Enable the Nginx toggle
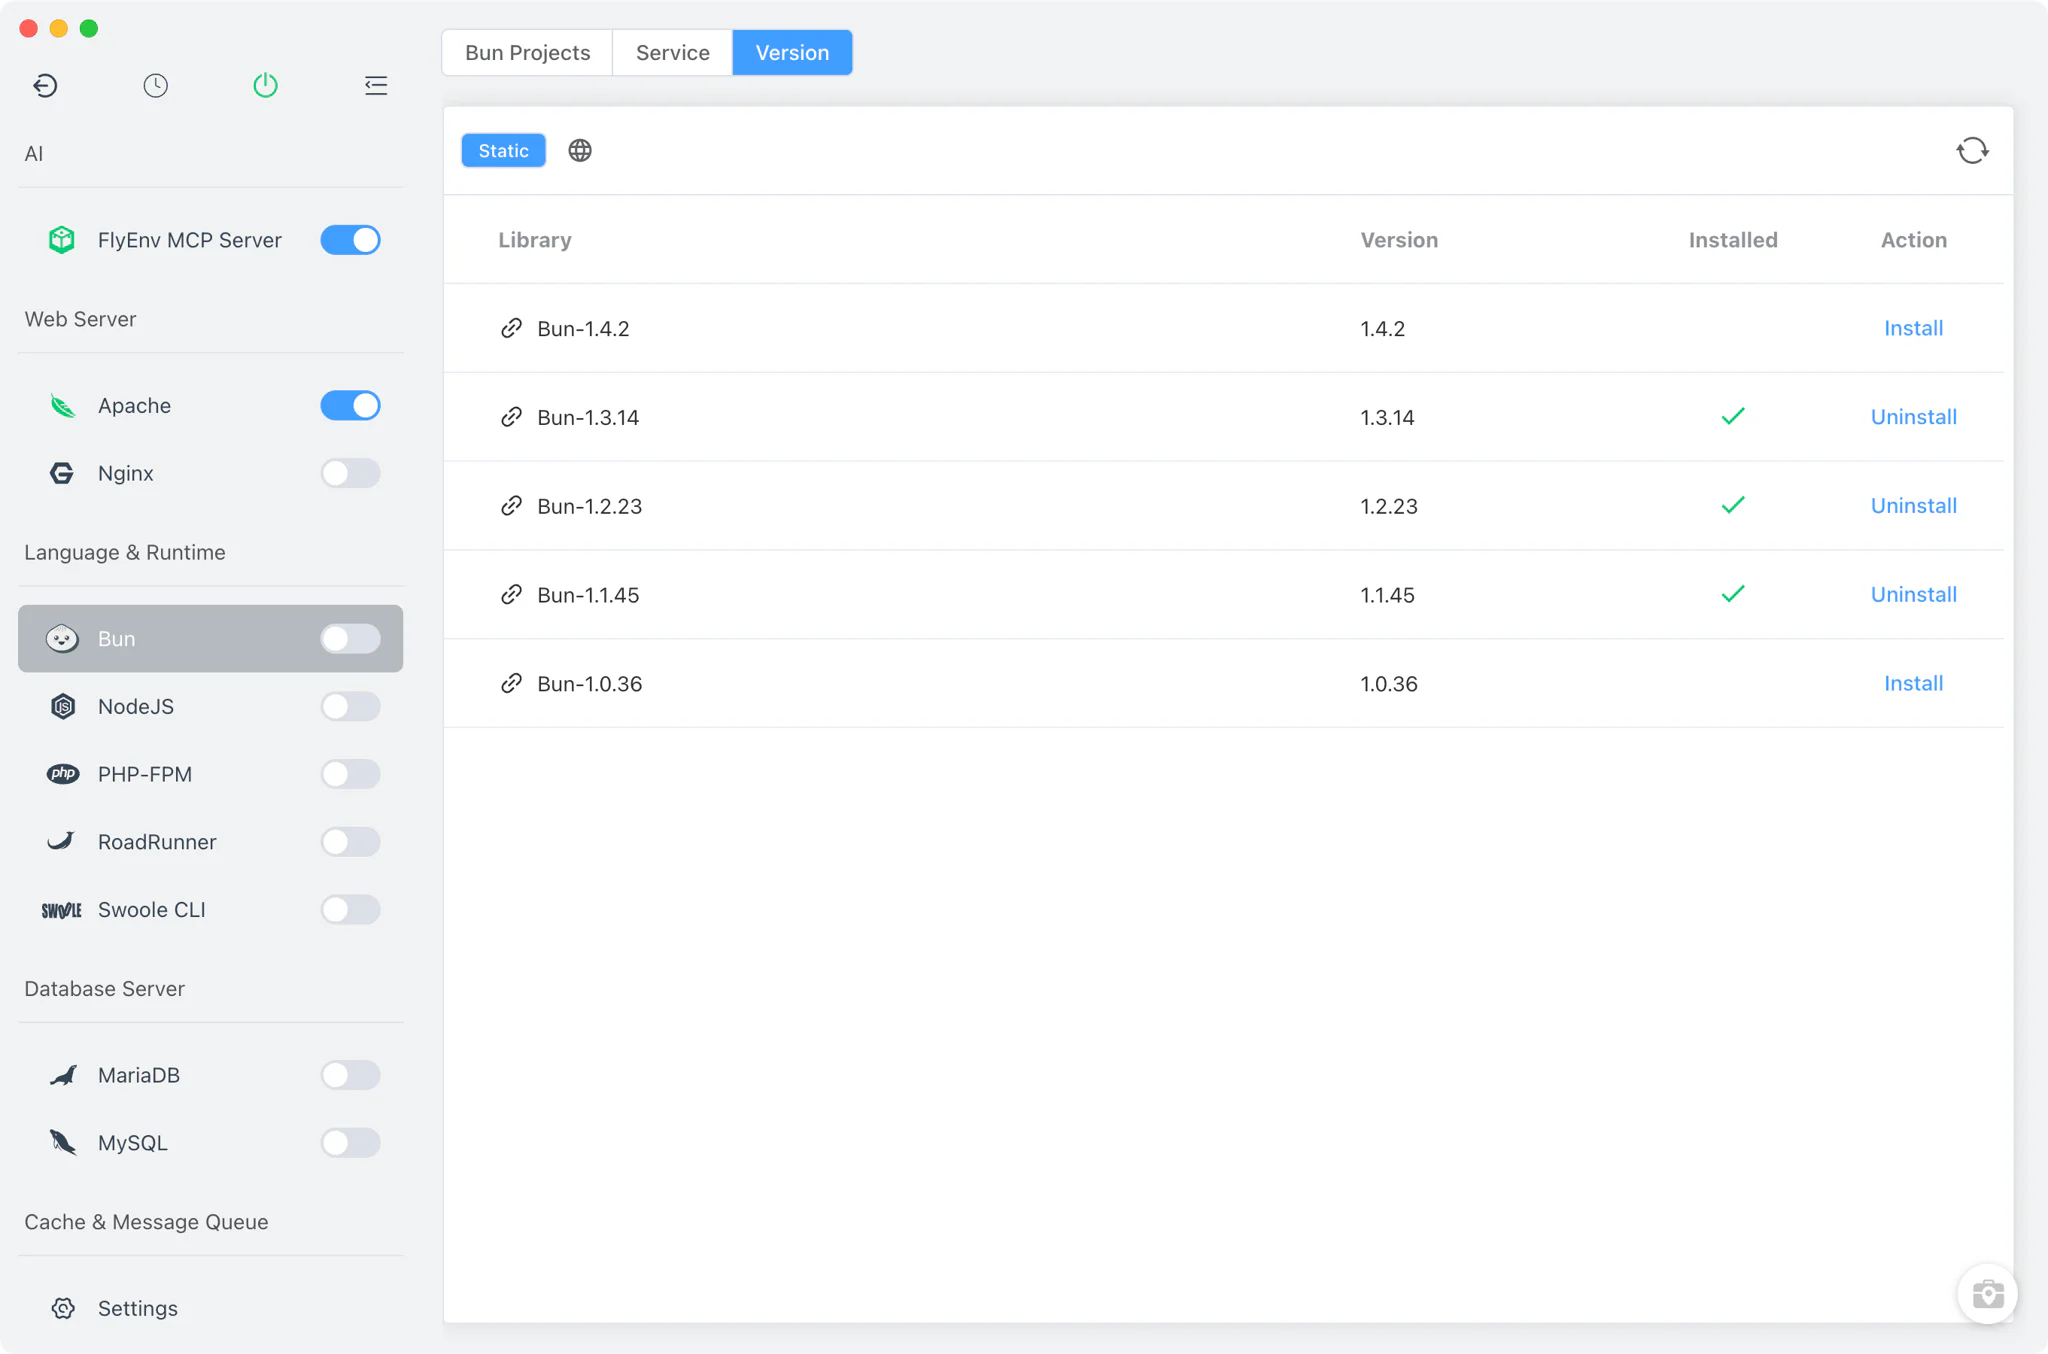This screenshot has width=2048, height=1354. coord(350,473)
